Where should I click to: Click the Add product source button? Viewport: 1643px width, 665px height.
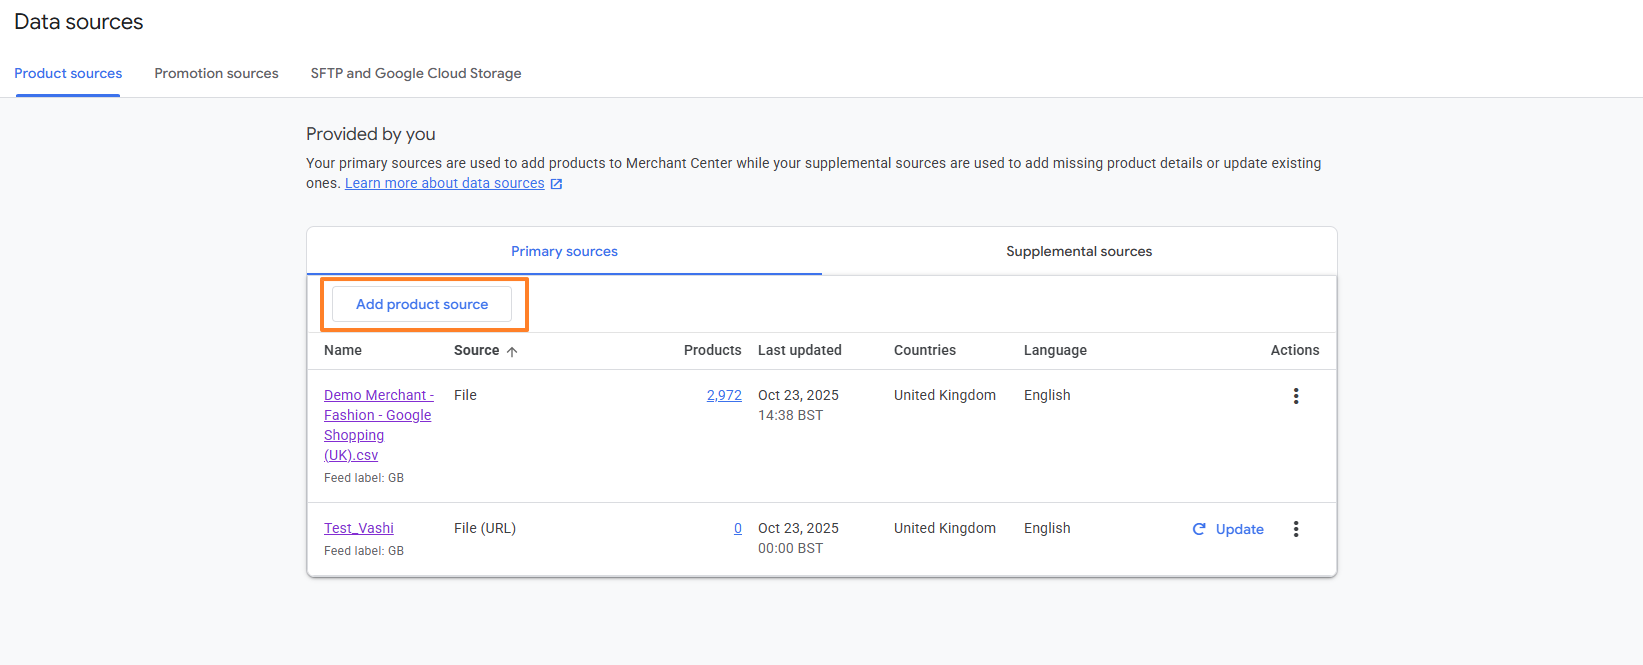point(422,304)
